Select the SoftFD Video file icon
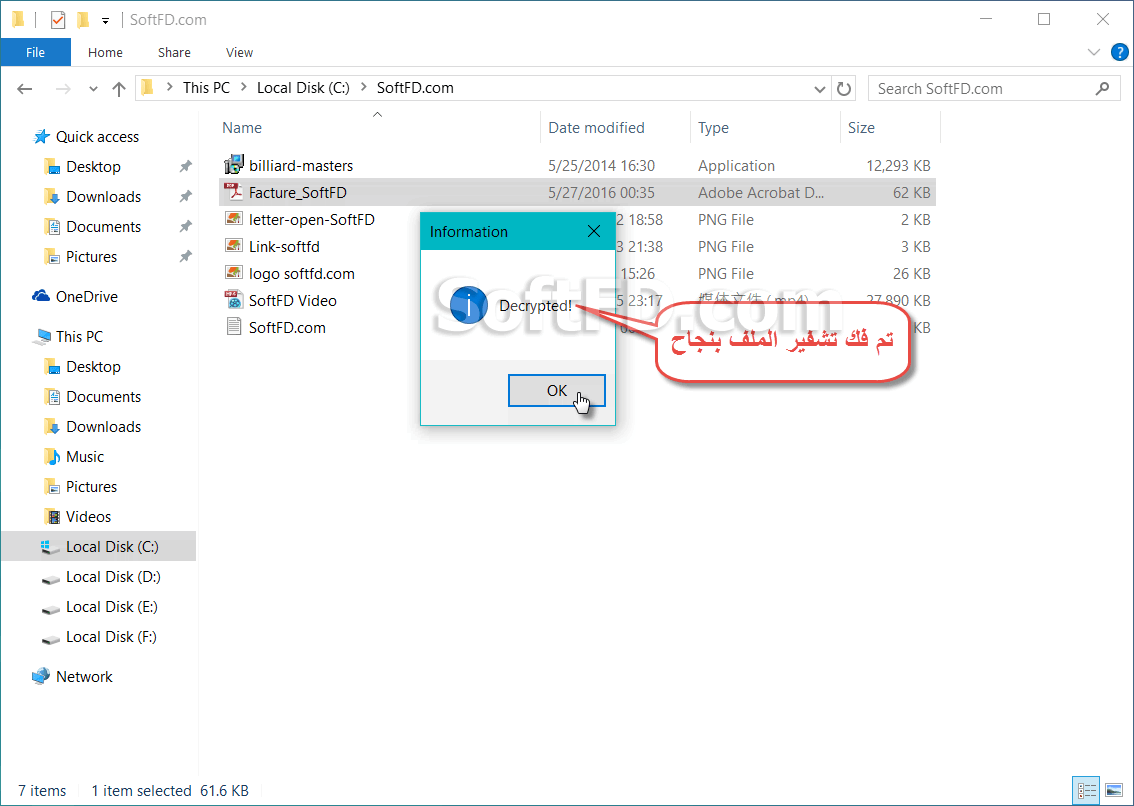1134x806 pixels. [x=234, y=300]
